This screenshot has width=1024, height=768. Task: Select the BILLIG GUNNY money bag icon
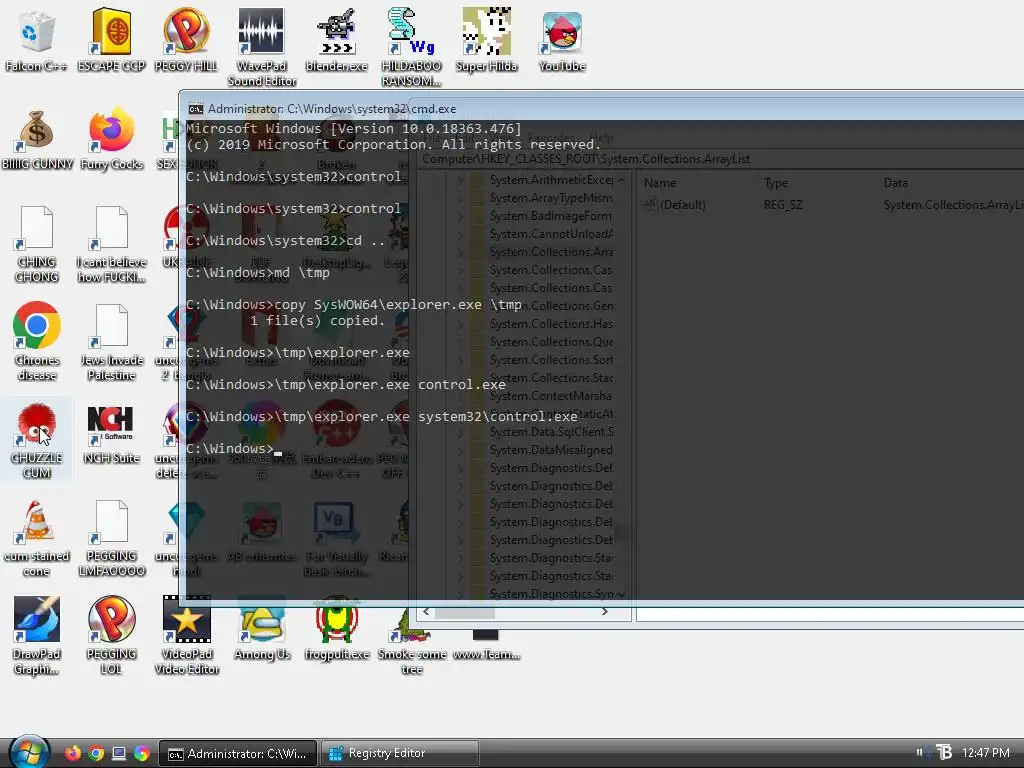(37, 138)
